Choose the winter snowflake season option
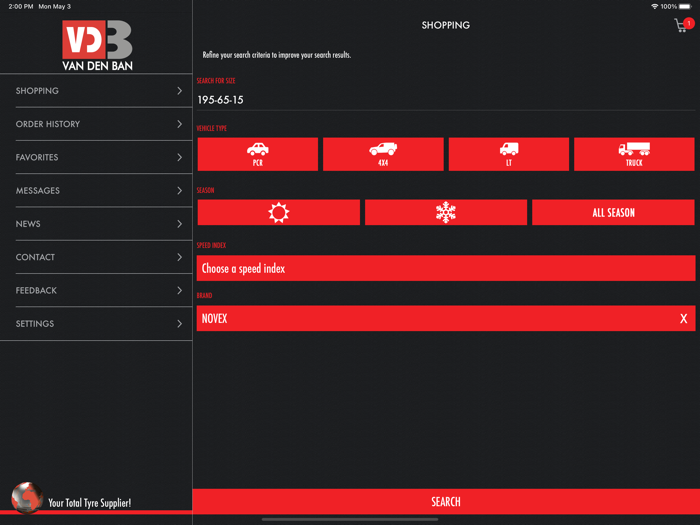Image resolution: width=700 pixels, height=525 pixels. 446,212
